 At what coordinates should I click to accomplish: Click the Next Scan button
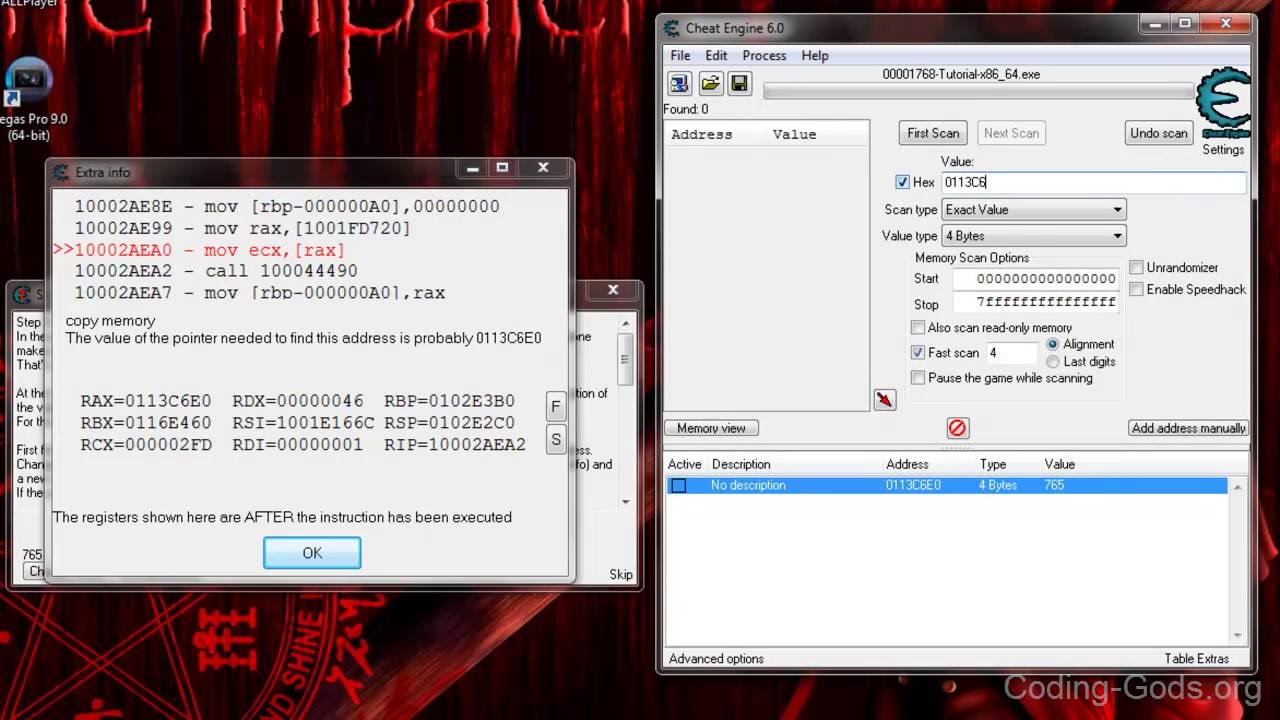tap(1011, 133)
